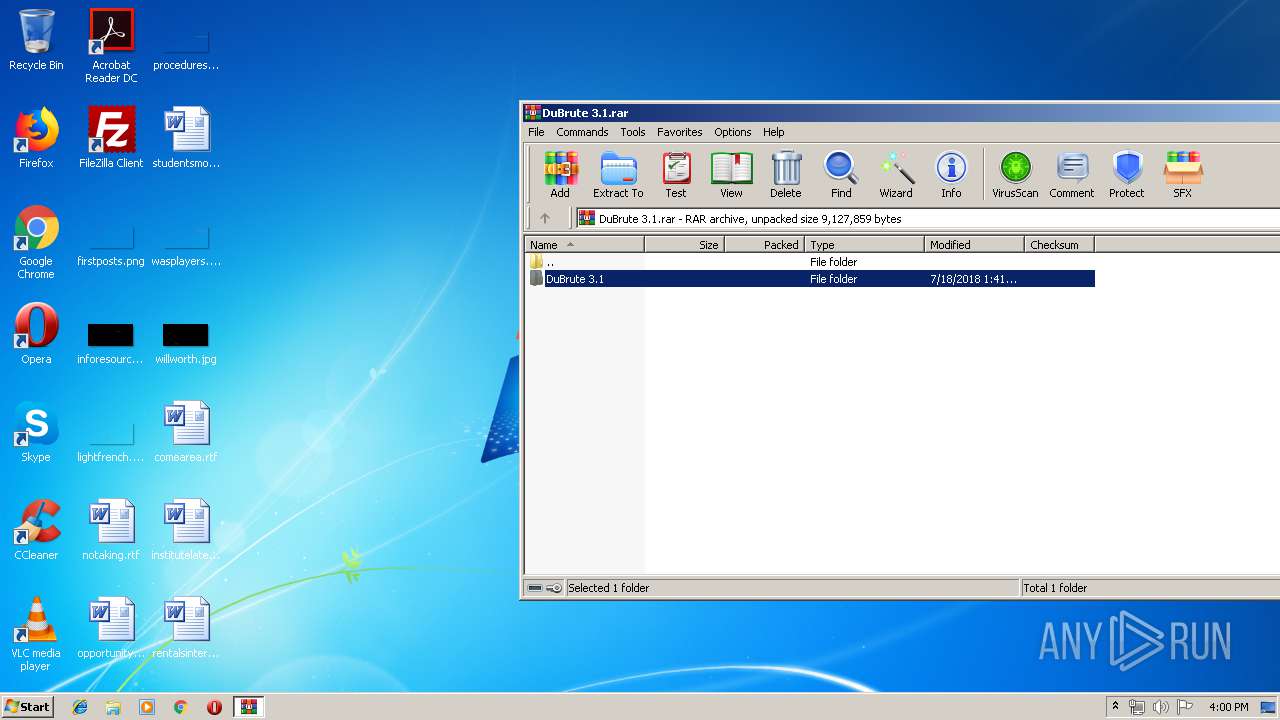The height and width of the screenshot is (720, 1280).
Task: Open the comearea.rtf document
Action: coord(186,432)
